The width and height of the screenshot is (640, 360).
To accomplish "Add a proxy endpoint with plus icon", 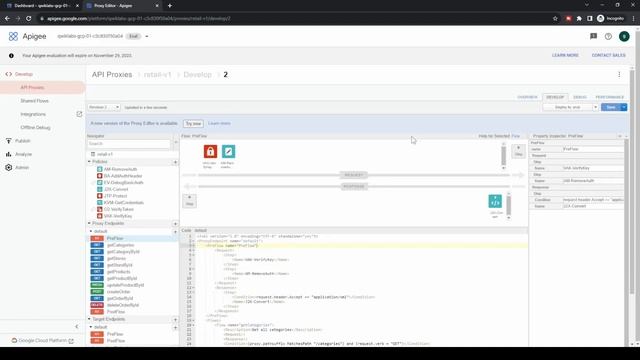I will (175, 224).
